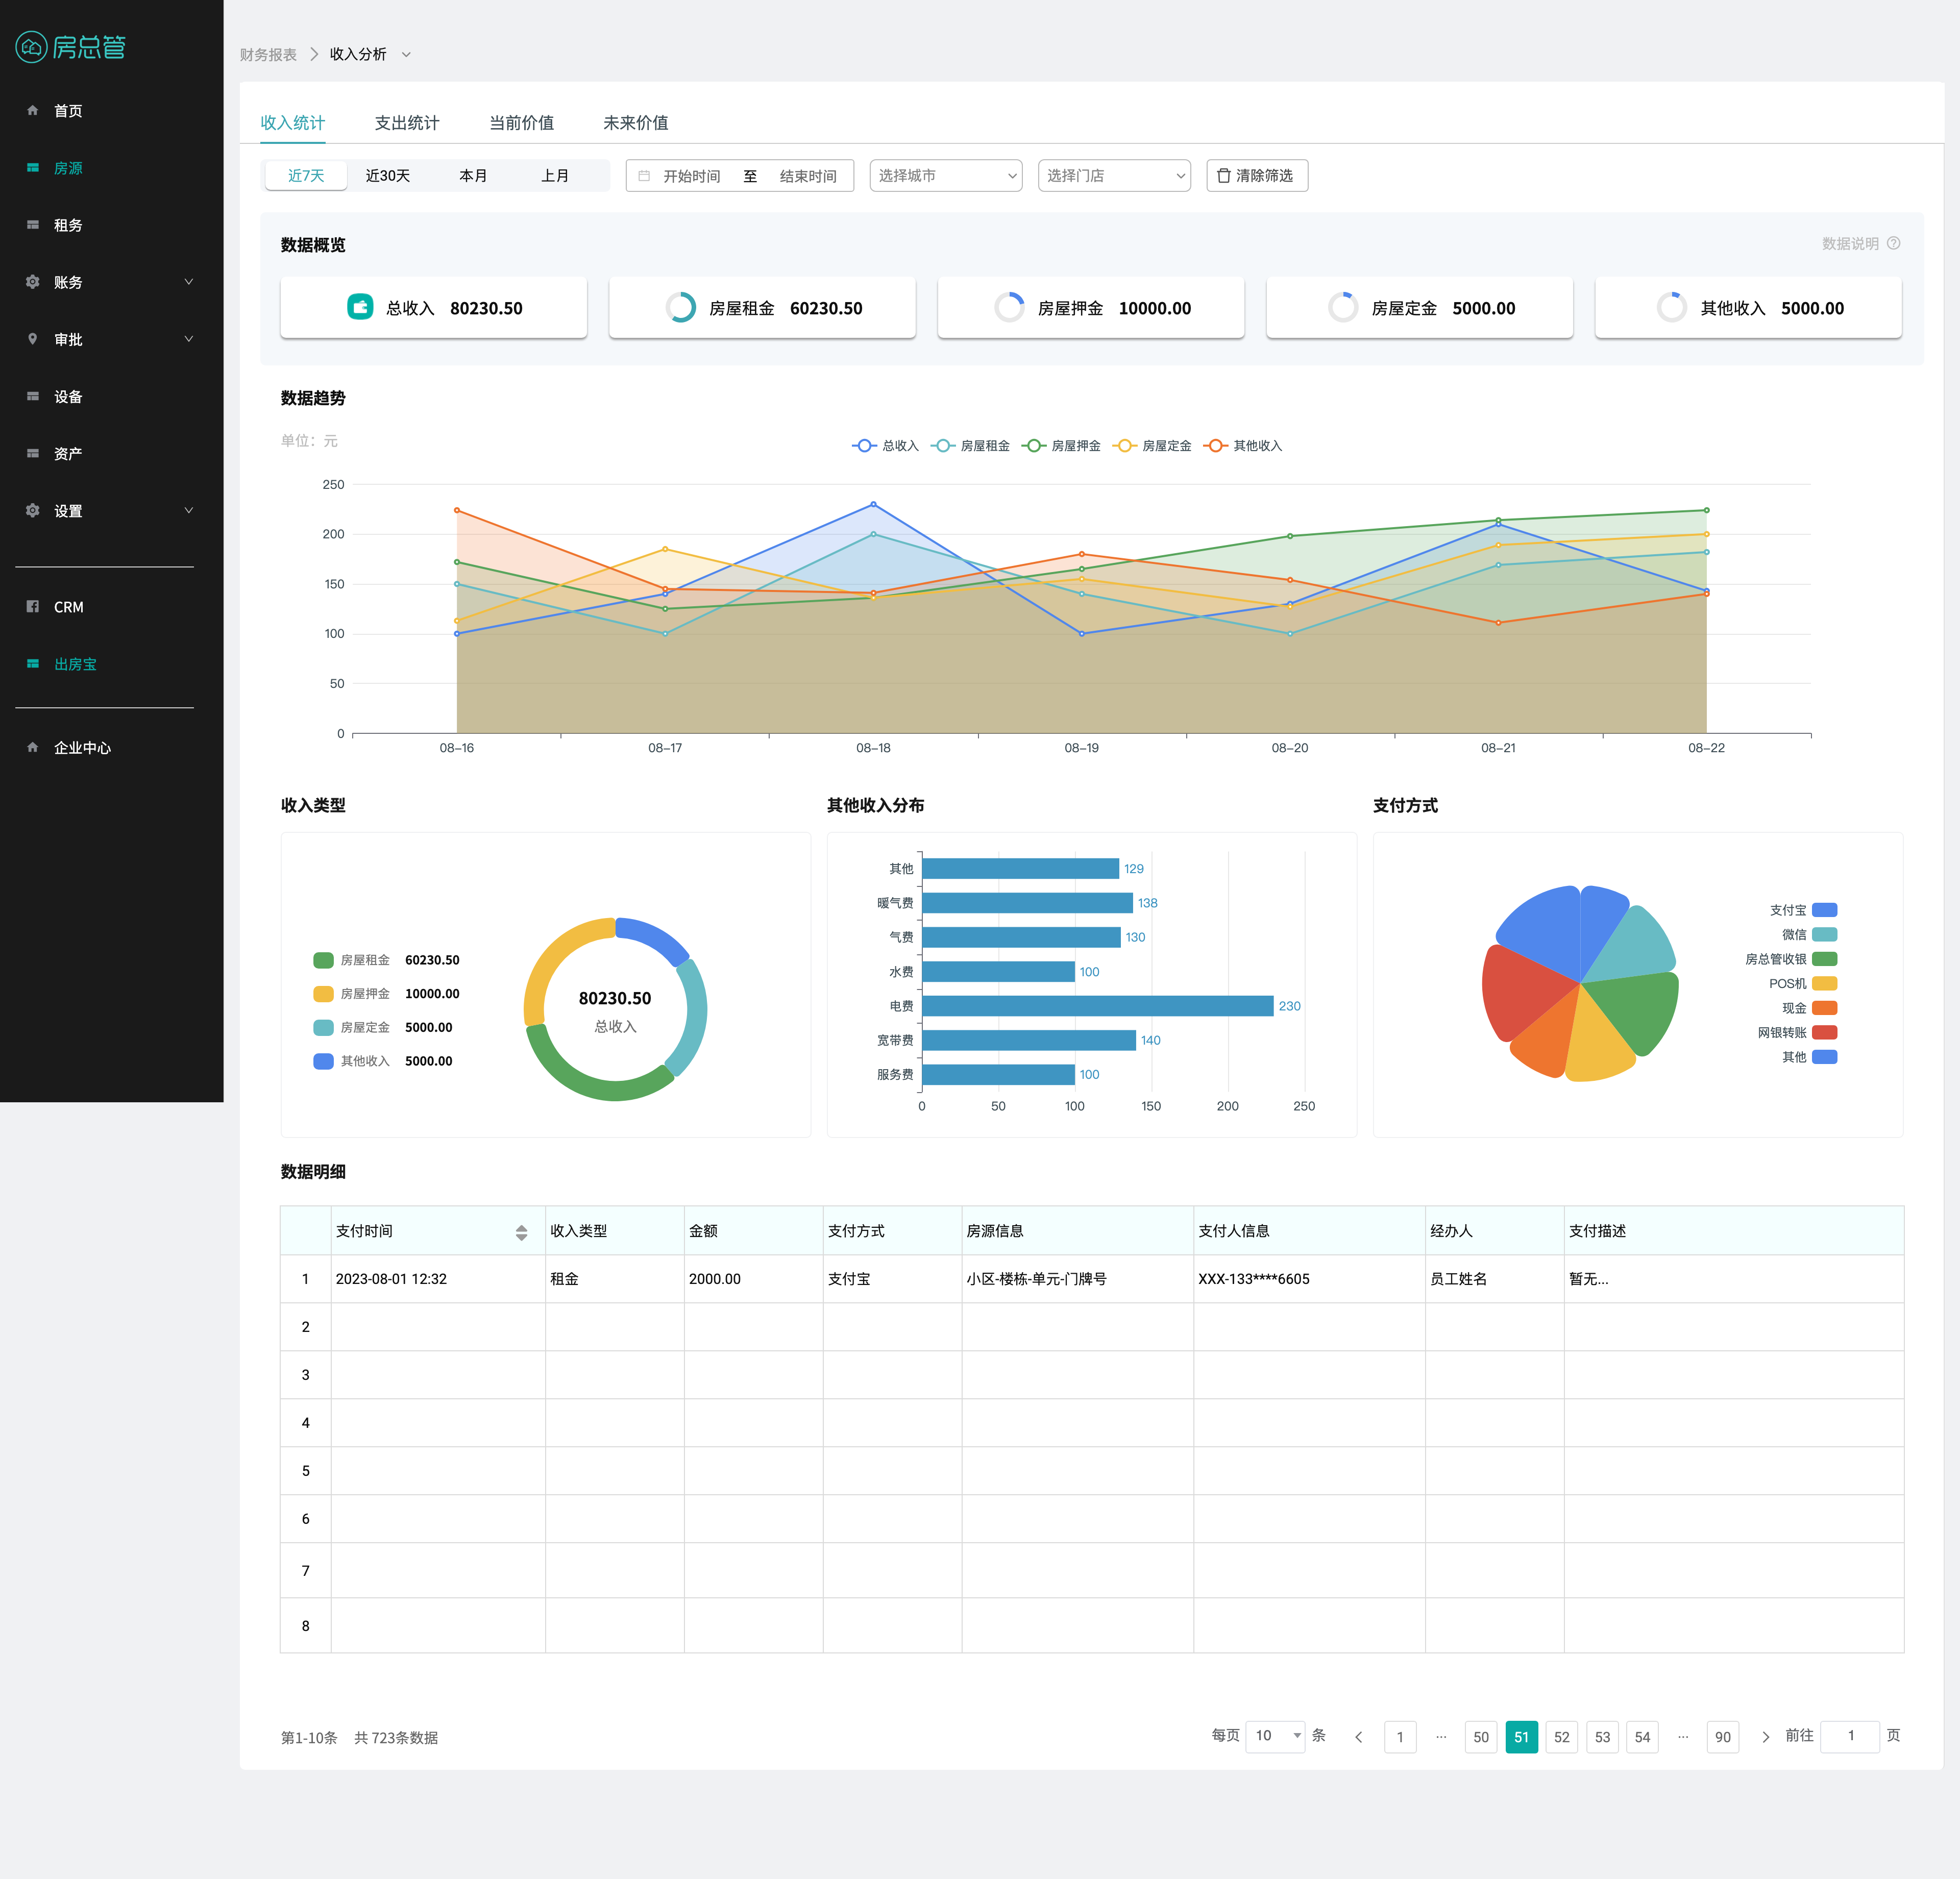This screenshot has width=1960, height=1879.
Task: Click the calendar icon in date range
Action: click(644, 176)
